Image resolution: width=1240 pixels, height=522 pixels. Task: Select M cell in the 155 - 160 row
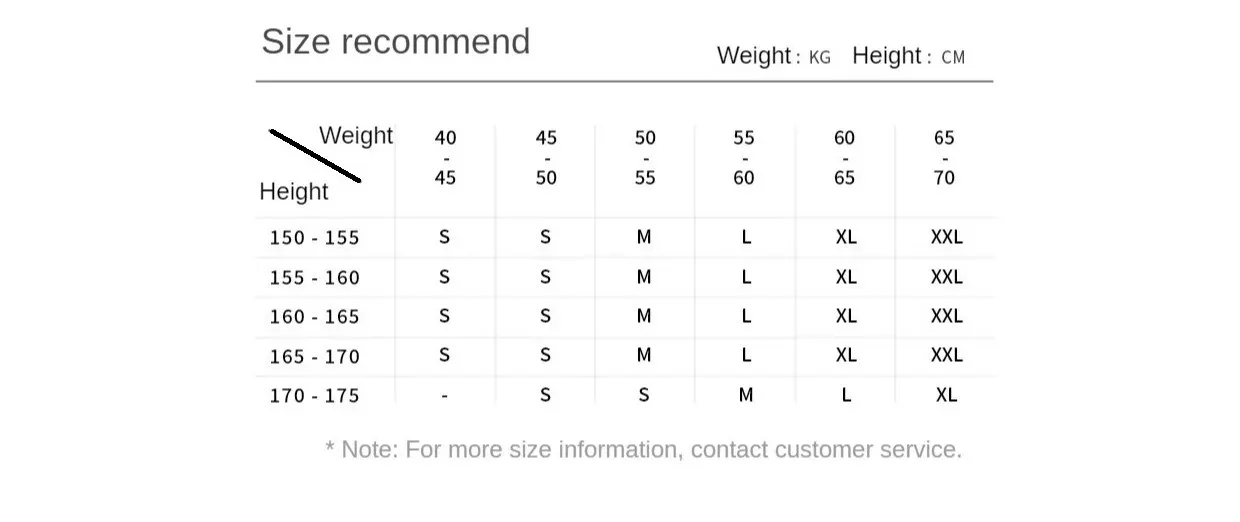pyautogui.click(x=644, y=277)
